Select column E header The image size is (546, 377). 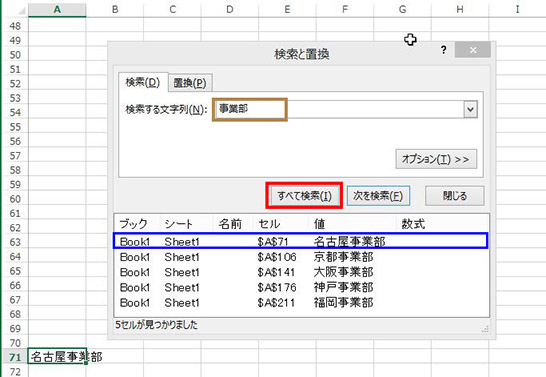287,9
